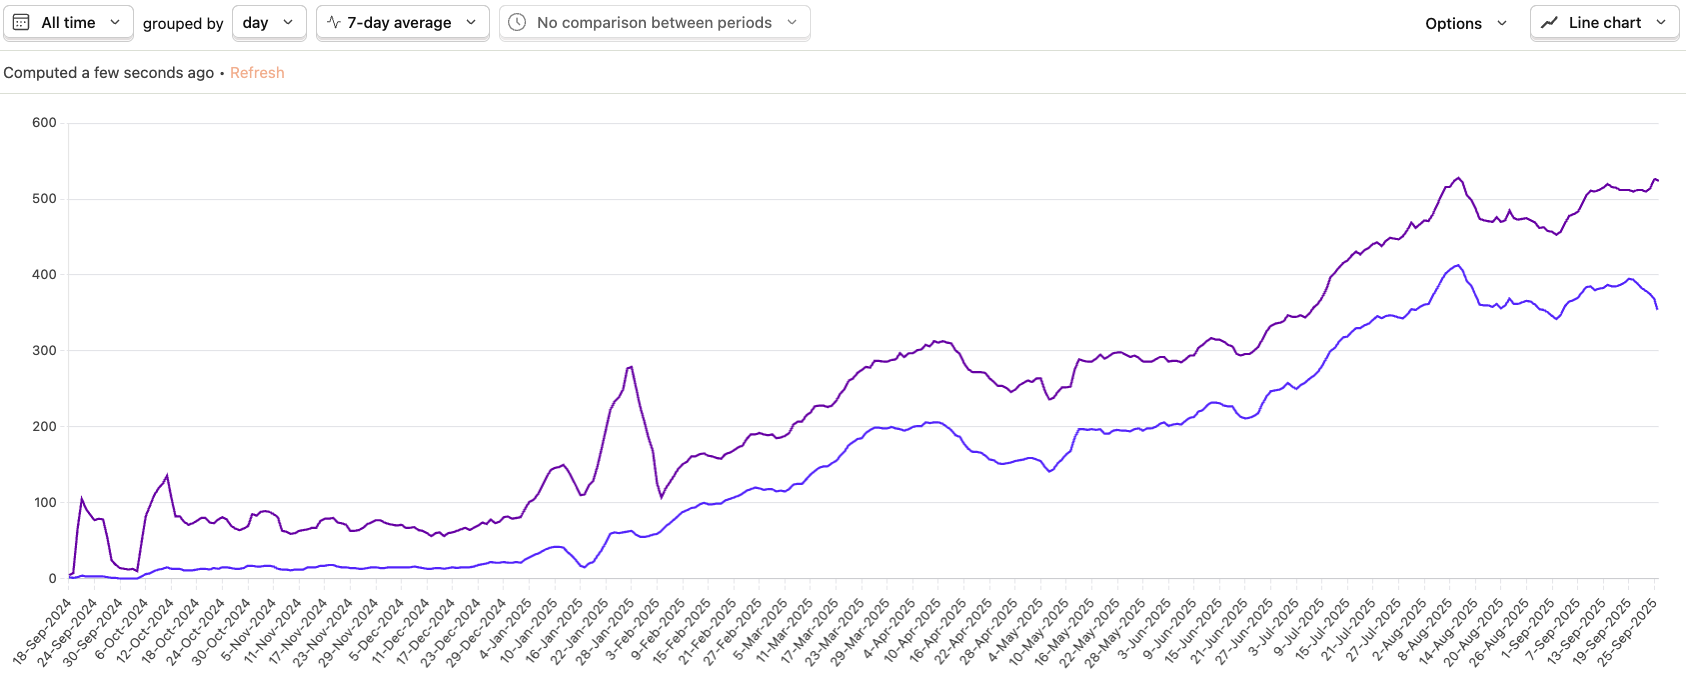Click the chevron in the Line chart selector

click(1661, 22)
